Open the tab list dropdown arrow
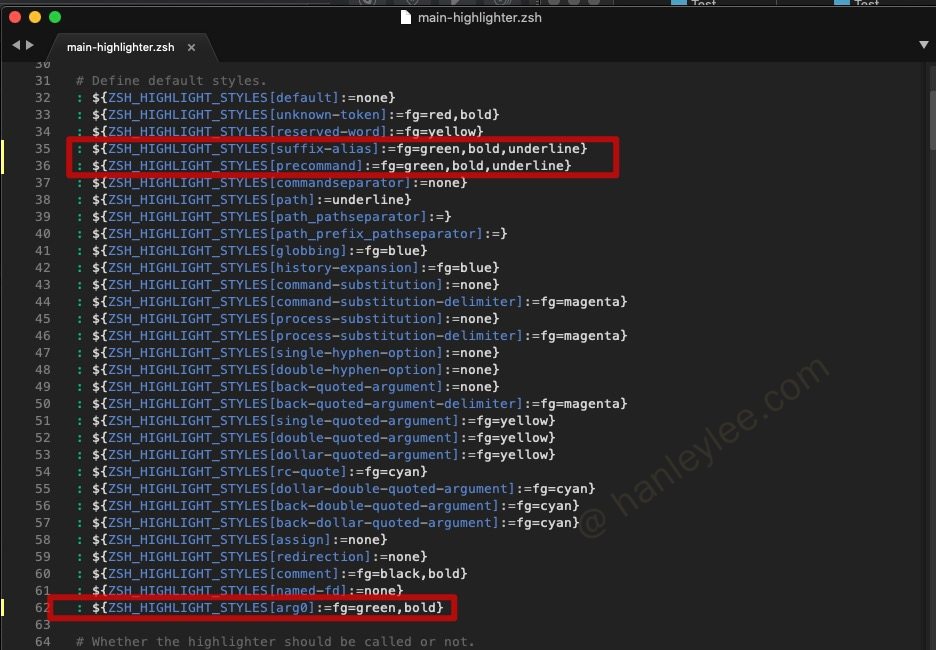936x650 pixels. 923,46
